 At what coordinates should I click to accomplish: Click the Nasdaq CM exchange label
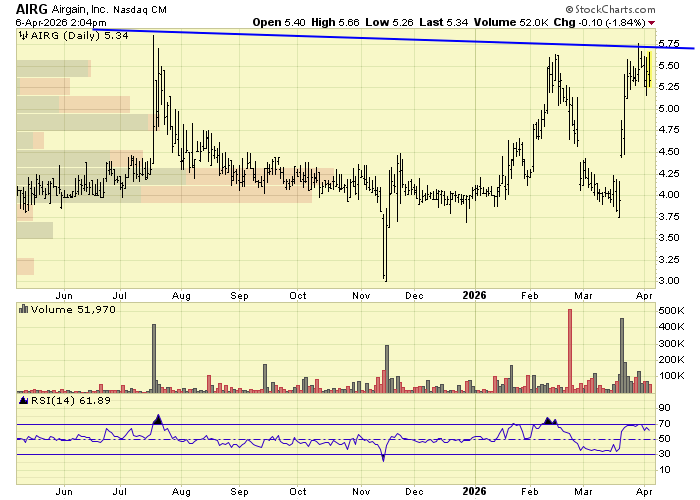[140, 9]
